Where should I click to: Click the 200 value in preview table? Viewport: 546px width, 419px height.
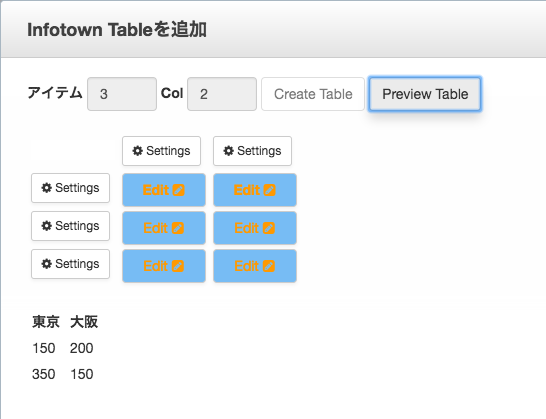(x=81, y=348)
